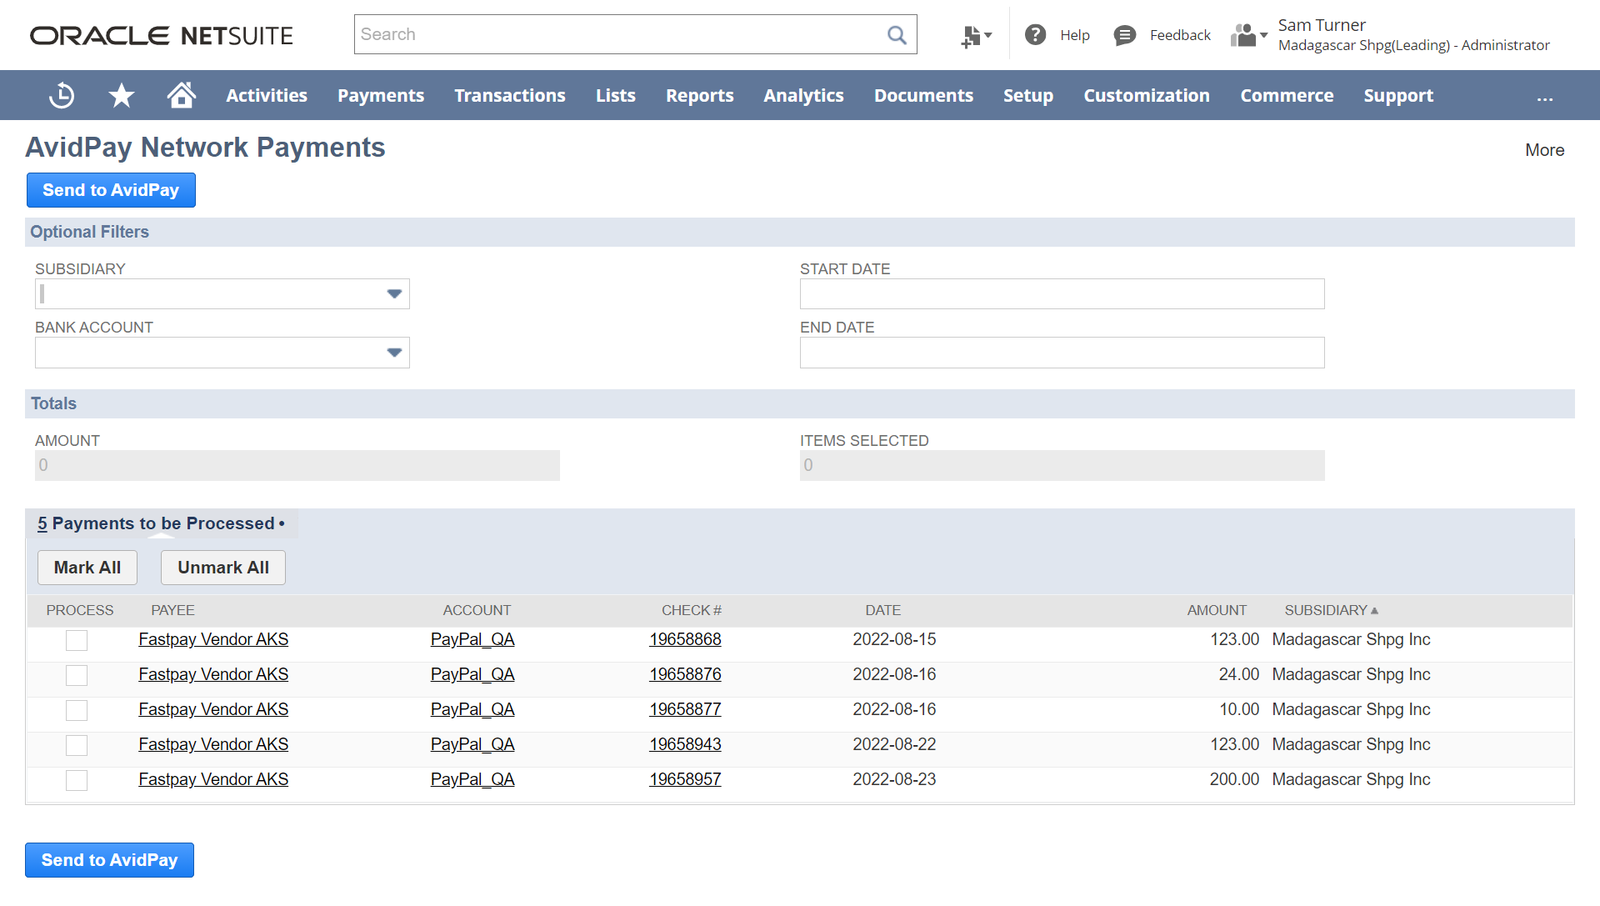Click the Check # column header
The width and height of the screenshot is (1600, 906).
point(691,610)
